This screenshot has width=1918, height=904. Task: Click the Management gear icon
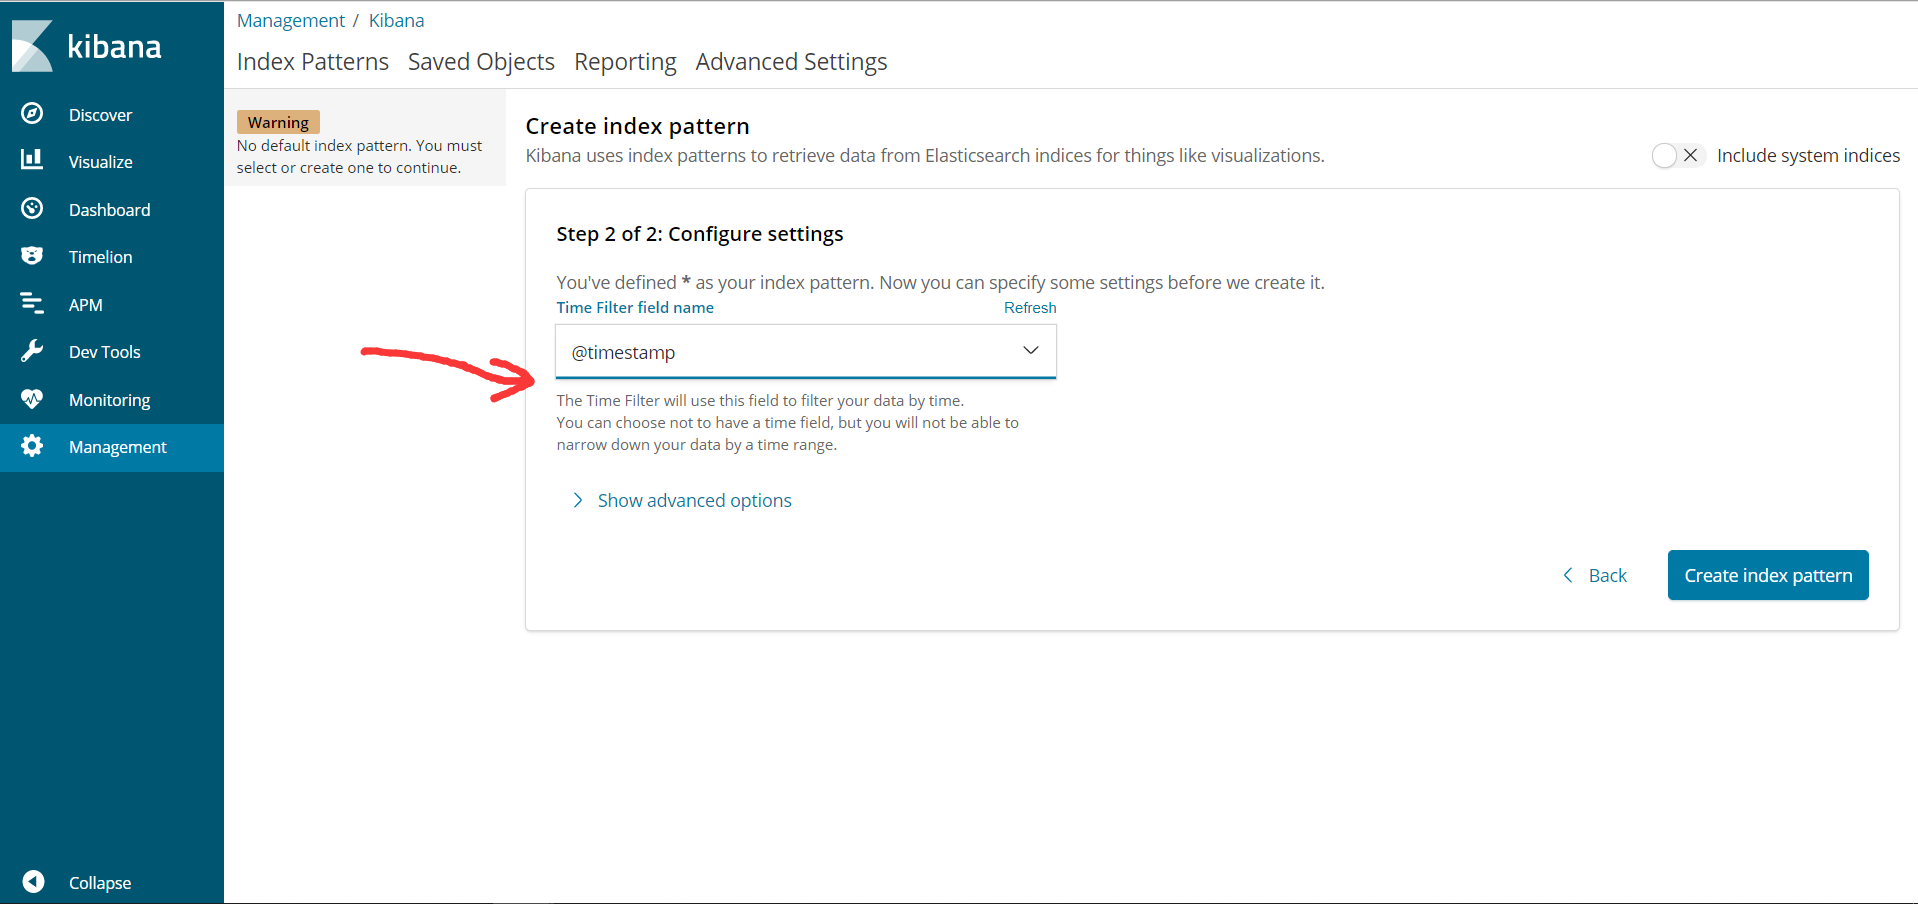point(32,446)
